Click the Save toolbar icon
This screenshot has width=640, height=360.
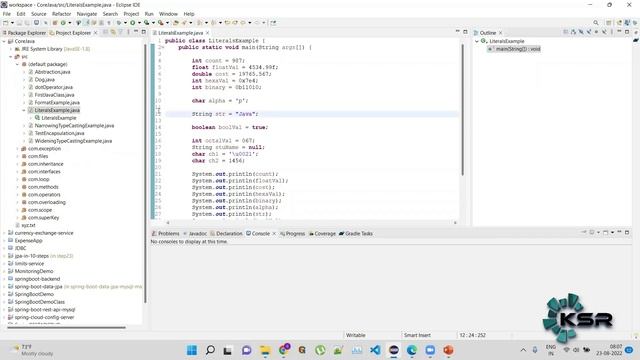pos(19,23)
